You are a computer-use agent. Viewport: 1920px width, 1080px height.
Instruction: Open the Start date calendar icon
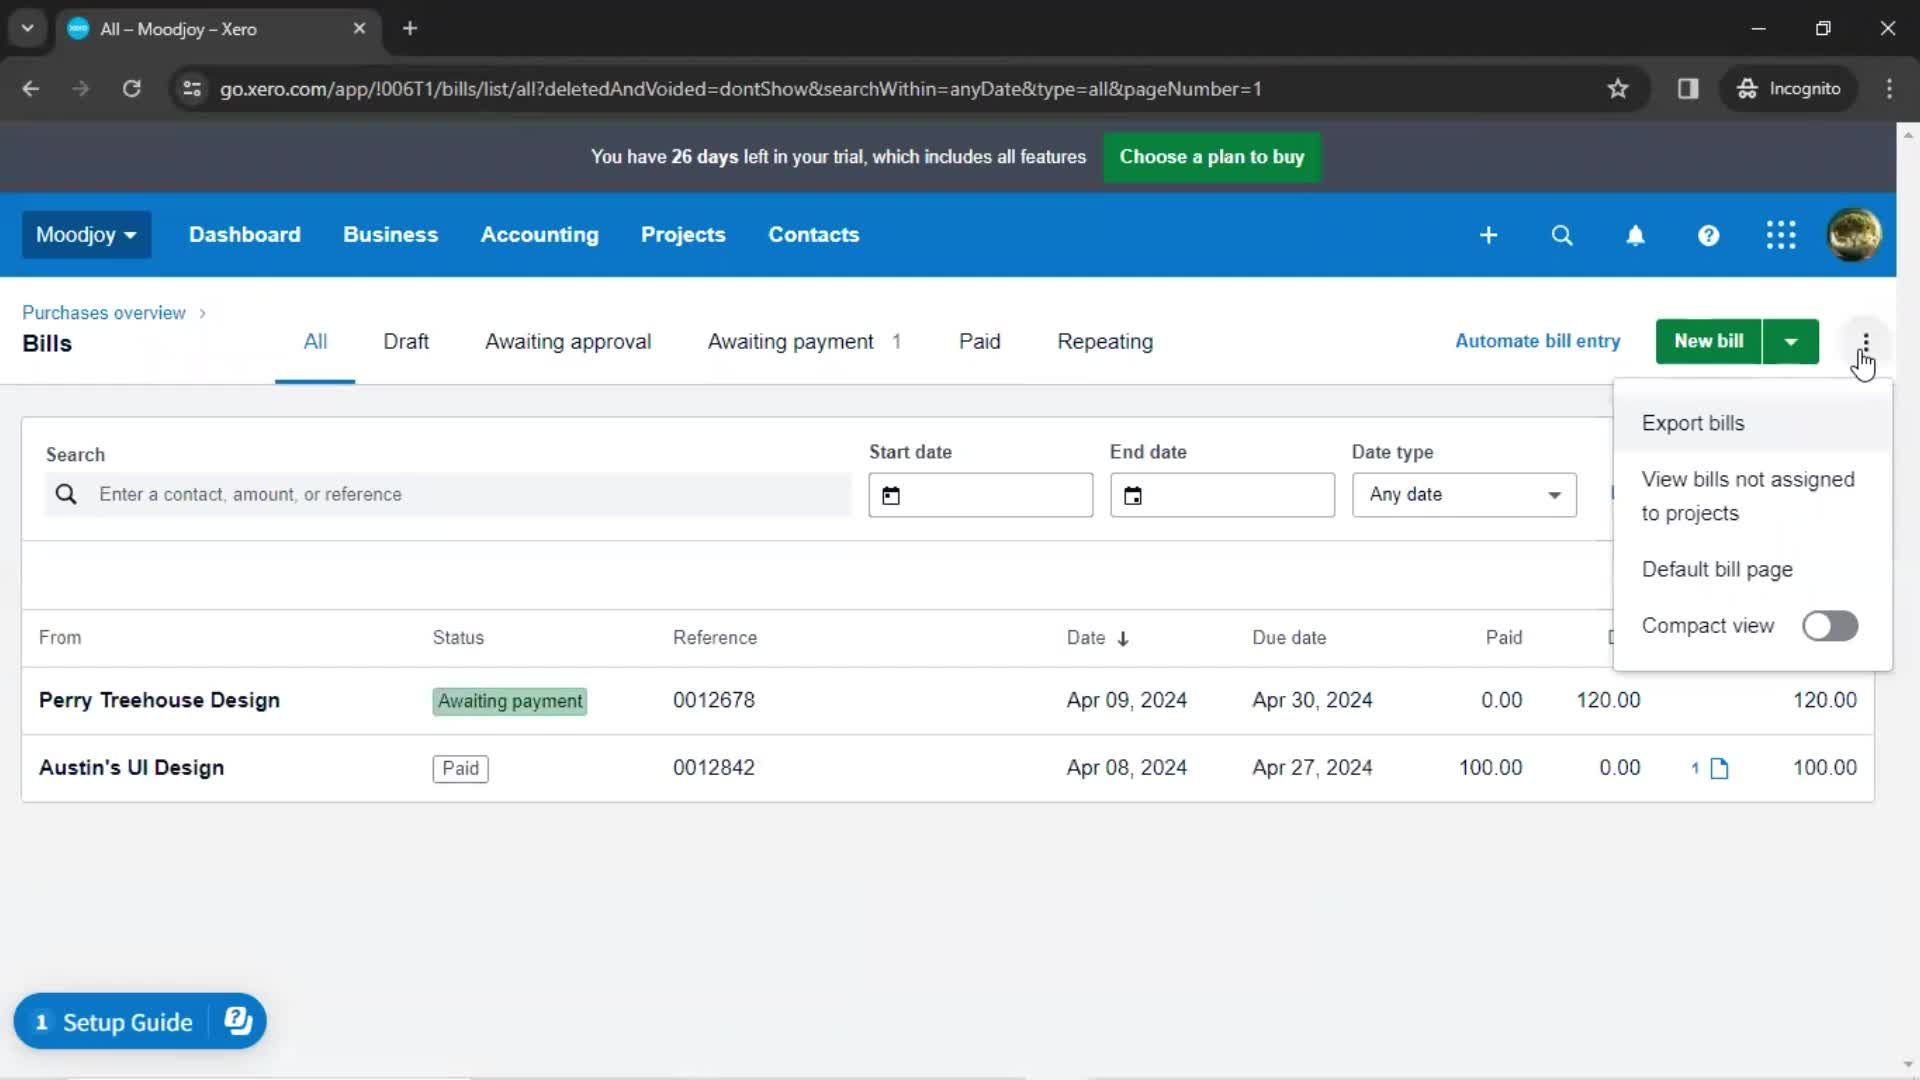(891, 495)
